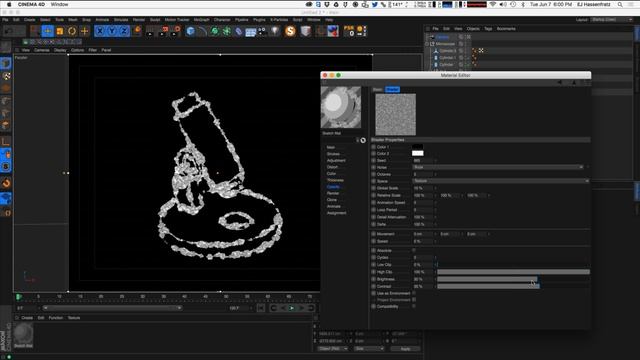The height and width of the screenshot is (360, 640).
Task: Open the green subdivision generator icon
Action: [214, 31]
